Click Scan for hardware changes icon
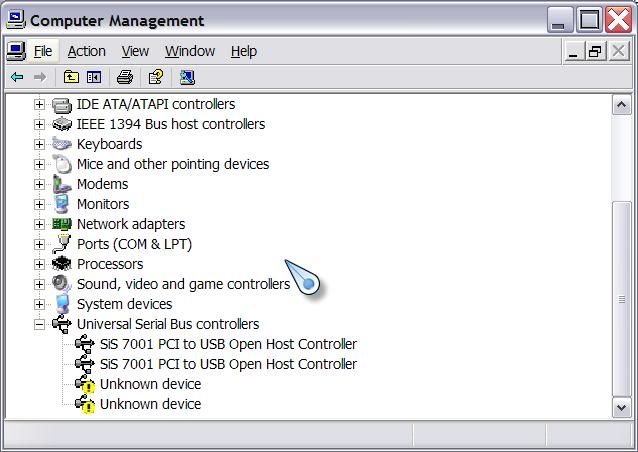Viewport: 638px width, 452px height. pyautogui.click(x=187, y=77)
